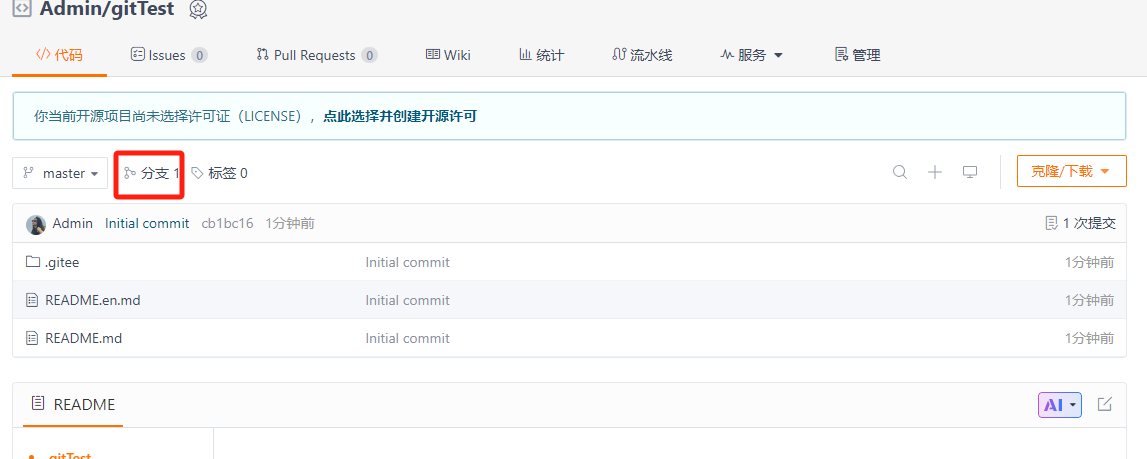Image resolution: width=1147 pixels, height=459 pixels.
Task: Open the Pull Requests tab
Action: coord(317,55)
